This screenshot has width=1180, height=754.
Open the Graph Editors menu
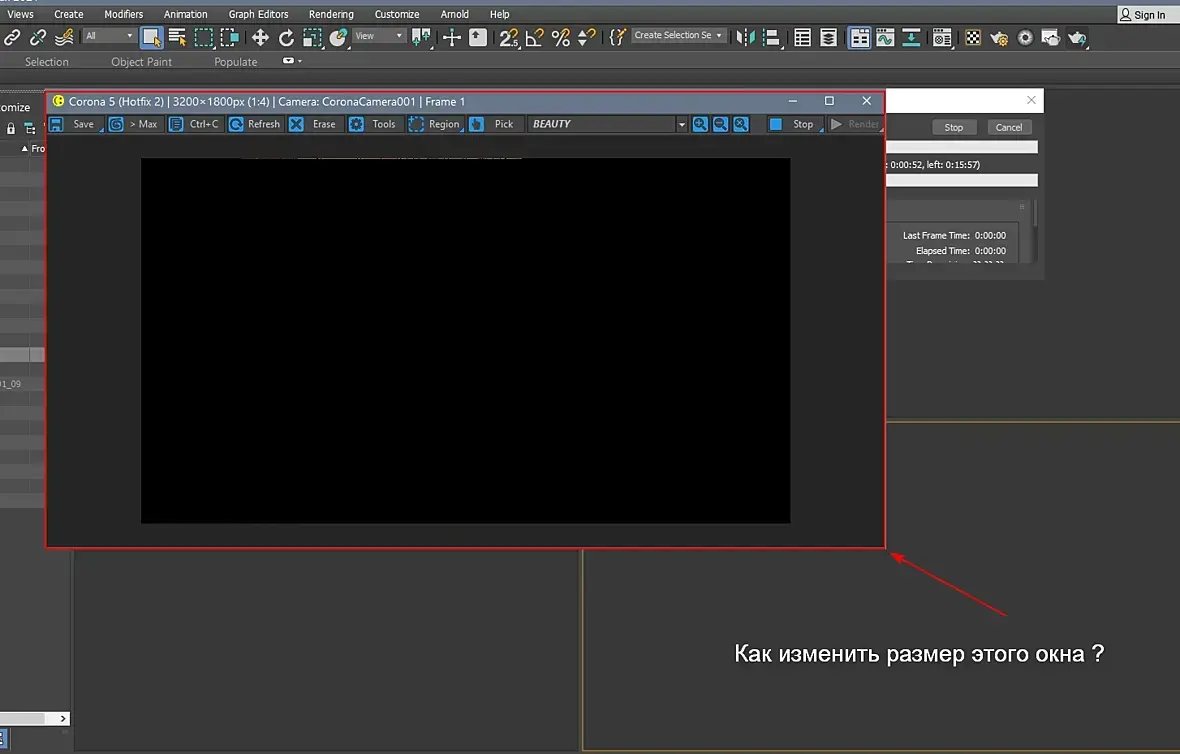coord(258,14)
